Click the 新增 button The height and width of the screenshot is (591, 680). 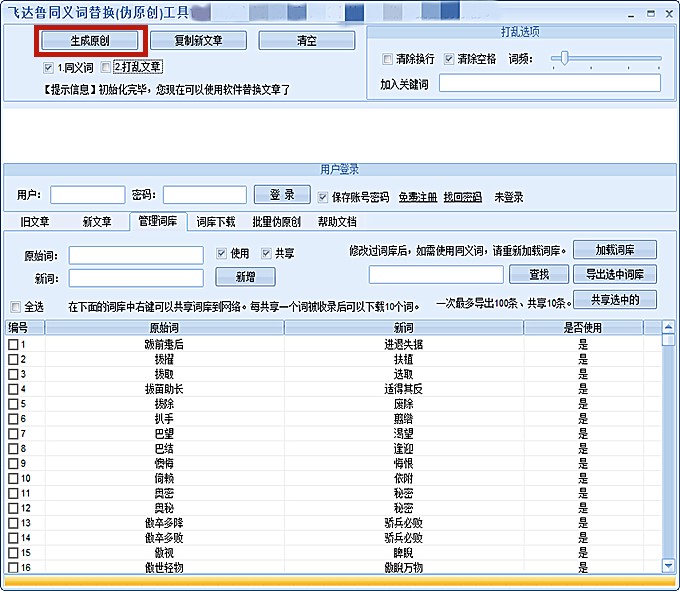[x=245, y=277]
